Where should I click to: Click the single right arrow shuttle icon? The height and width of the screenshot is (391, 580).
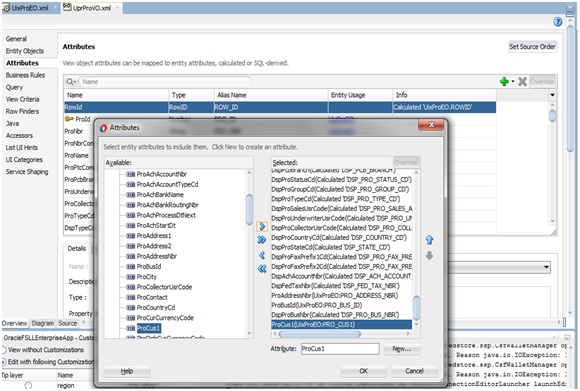pos(262,226)
